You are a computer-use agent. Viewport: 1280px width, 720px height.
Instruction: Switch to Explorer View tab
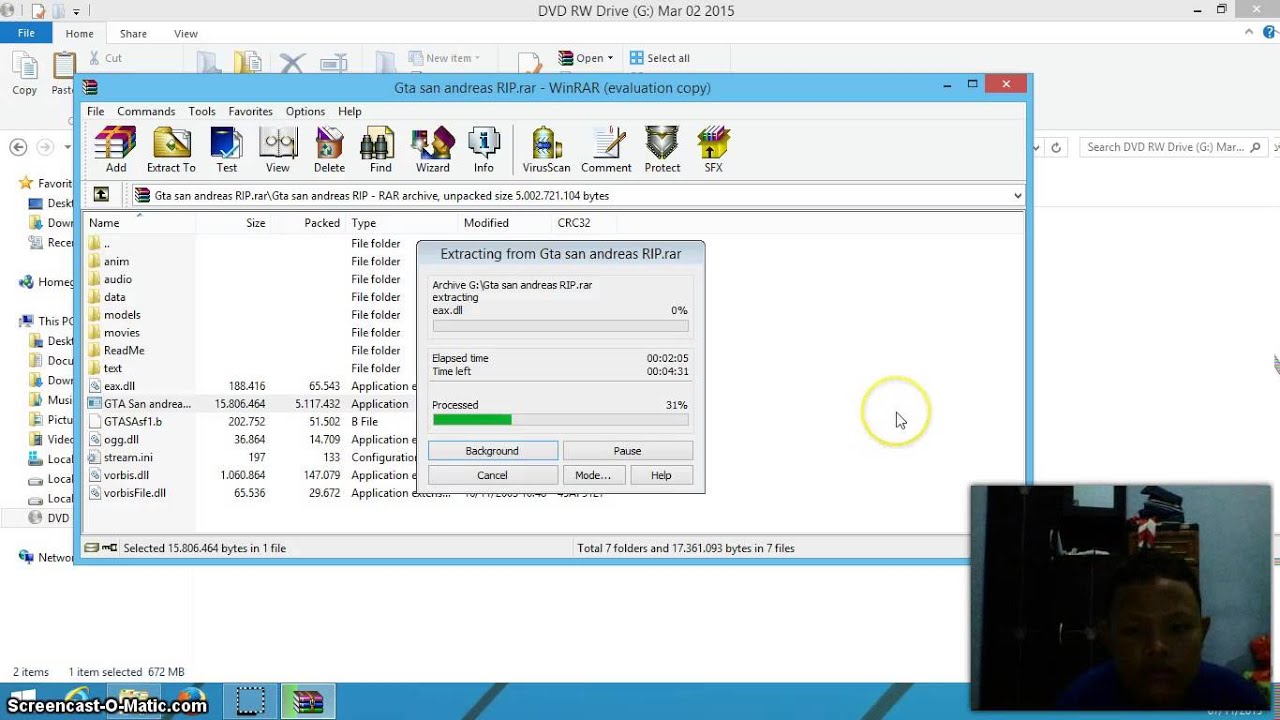[x=186, y=33]
